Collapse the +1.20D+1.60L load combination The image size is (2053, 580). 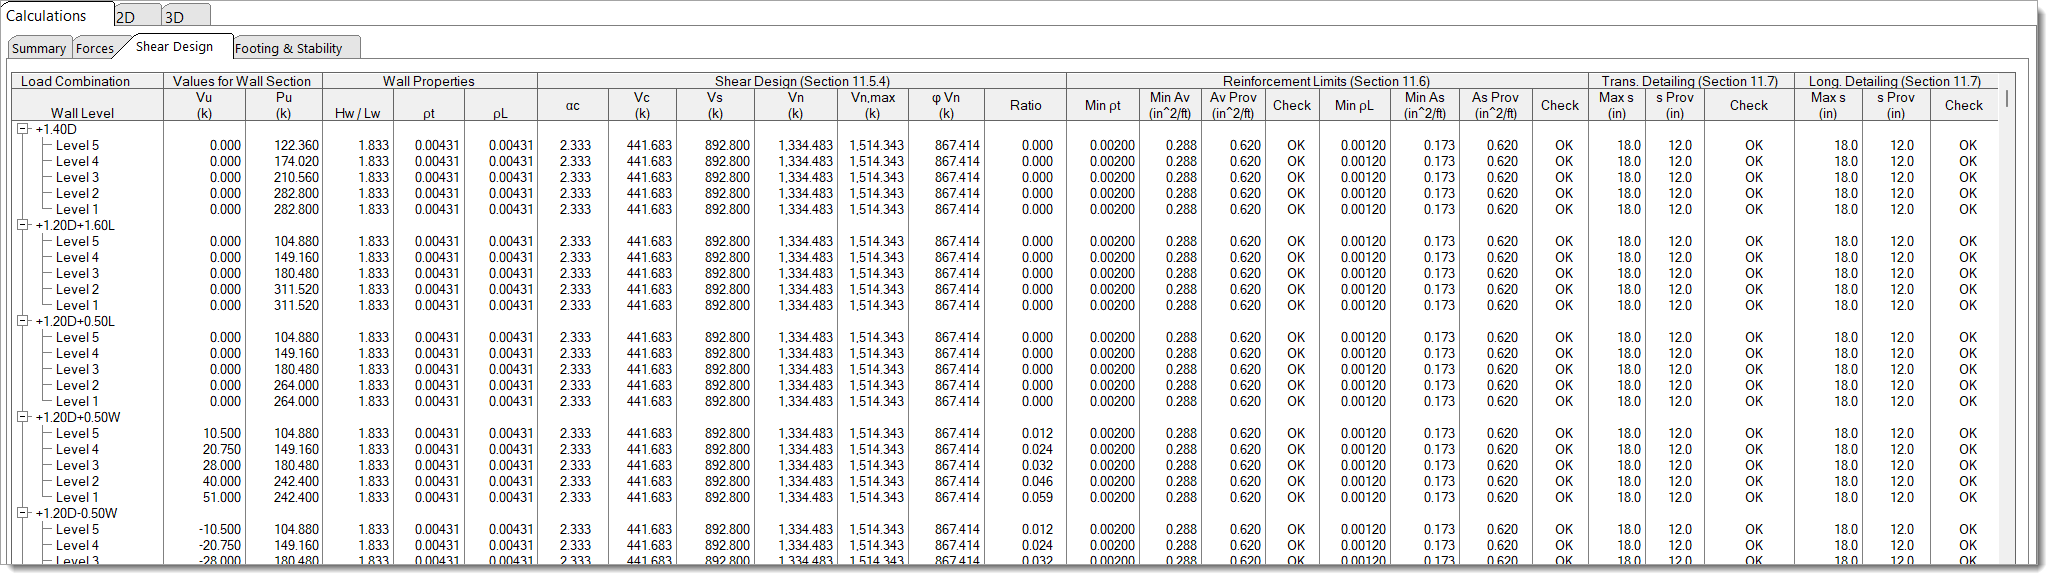click(x=23, y=225)
